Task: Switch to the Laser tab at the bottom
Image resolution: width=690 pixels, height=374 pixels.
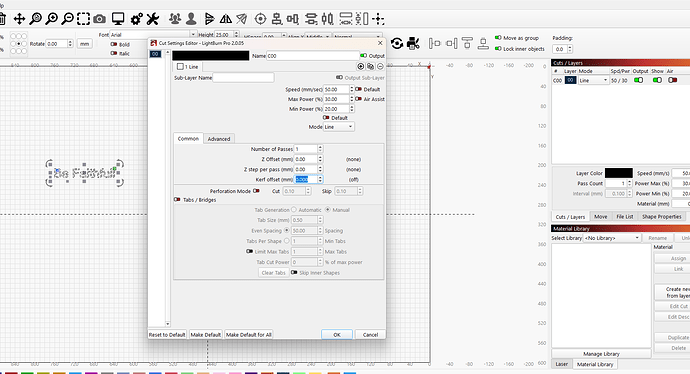Action: 562,364
